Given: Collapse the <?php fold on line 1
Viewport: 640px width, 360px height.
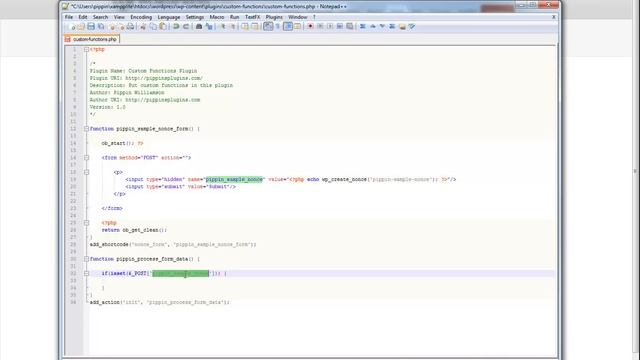Looking at the screenshot, I should coord(86,49).
